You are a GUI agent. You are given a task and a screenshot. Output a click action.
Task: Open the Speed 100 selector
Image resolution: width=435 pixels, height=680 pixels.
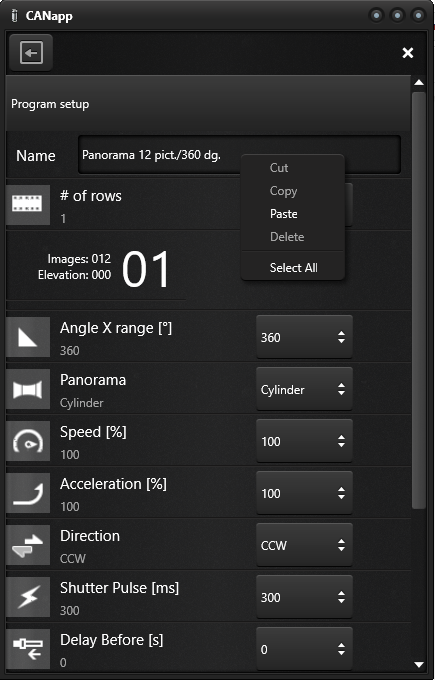click(304, 441)
